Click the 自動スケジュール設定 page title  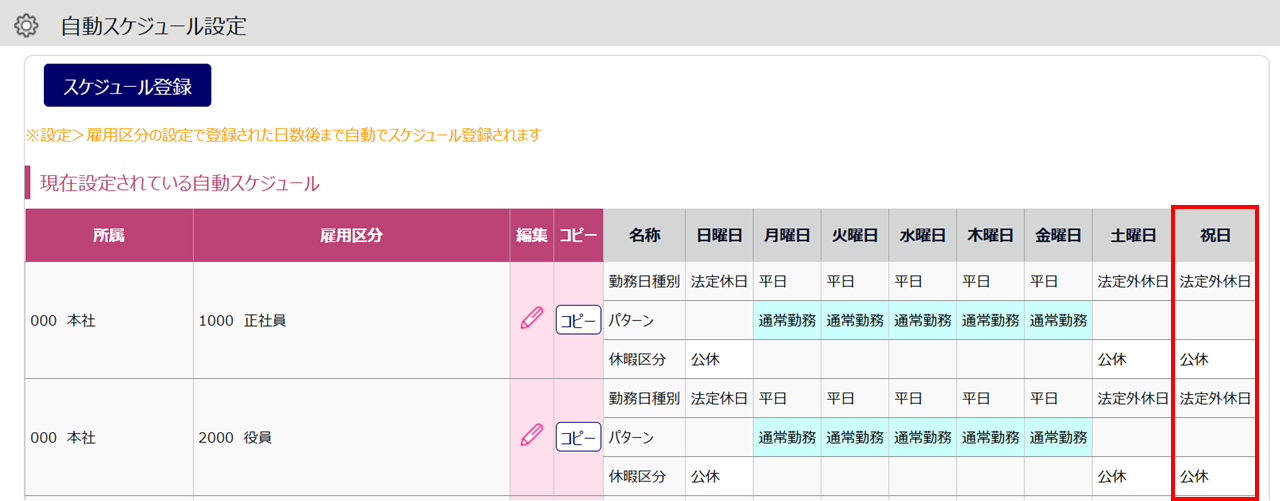click(x=153, y=26)
